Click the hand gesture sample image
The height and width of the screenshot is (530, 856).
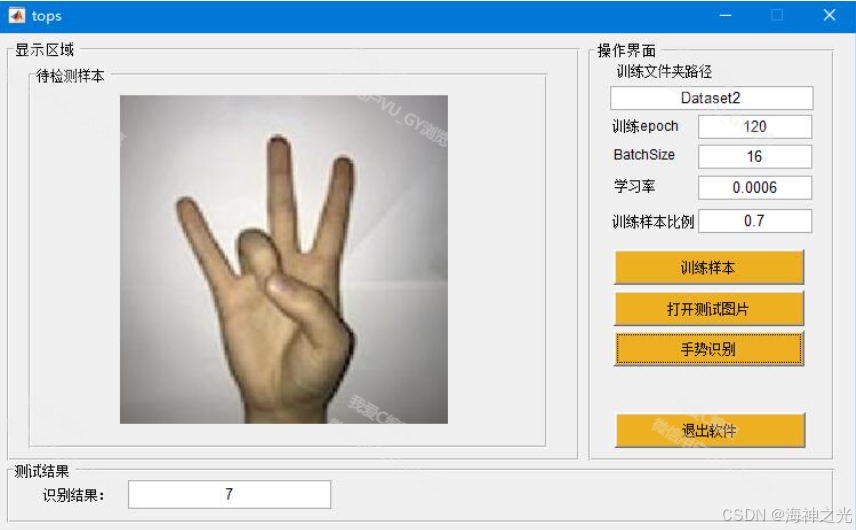(284, 259)
